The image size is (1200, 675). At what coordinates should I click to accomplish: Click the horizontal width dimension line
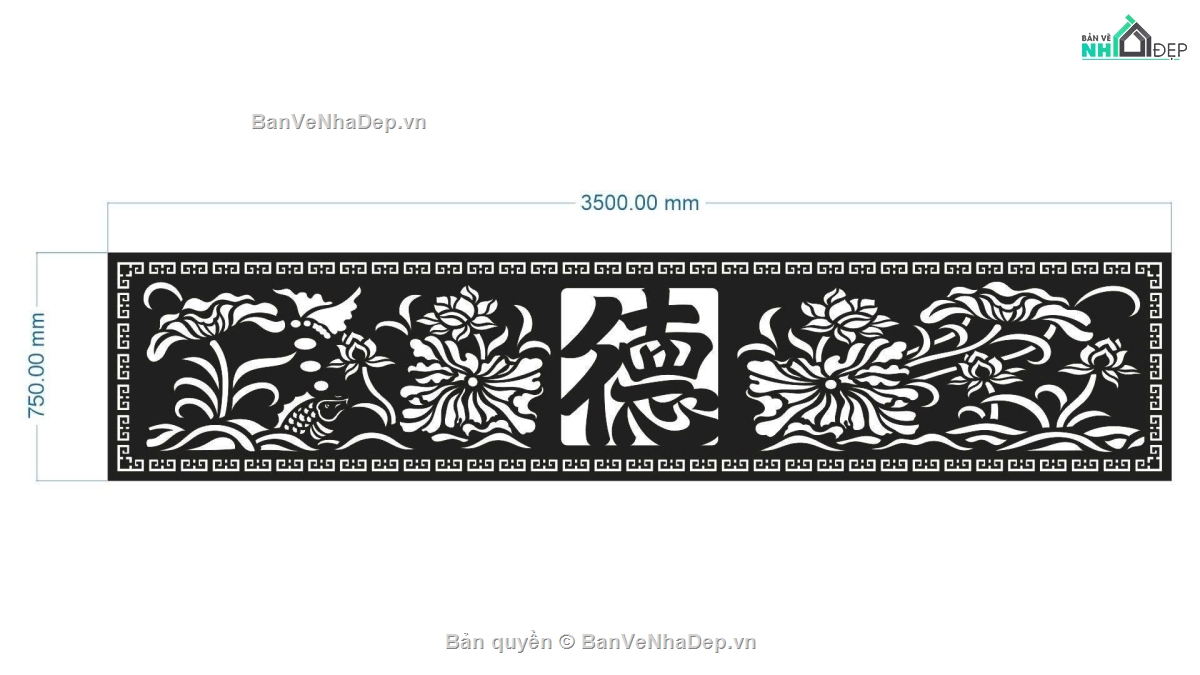(x=640, y=203)
